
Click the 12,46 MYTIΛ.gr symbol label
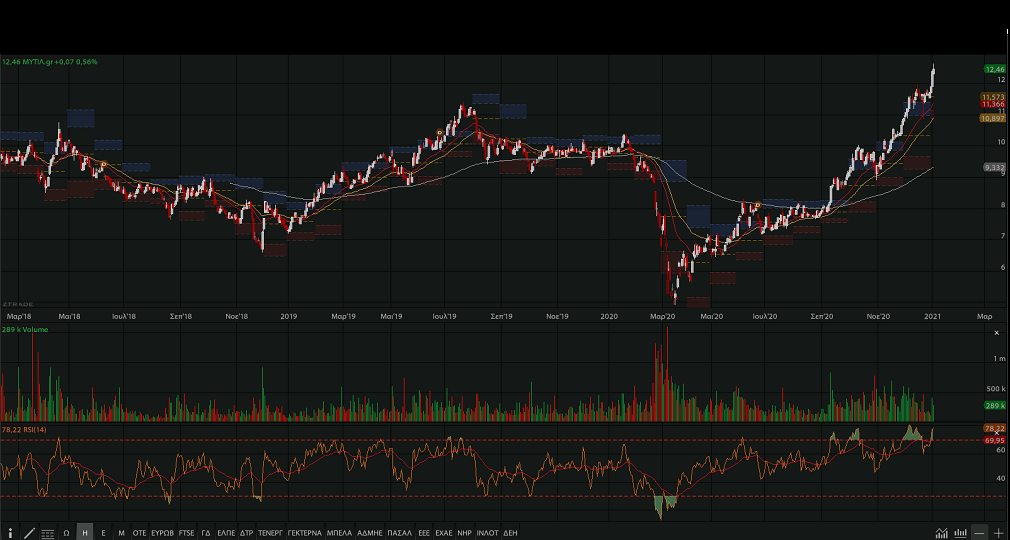click(48, 62)
